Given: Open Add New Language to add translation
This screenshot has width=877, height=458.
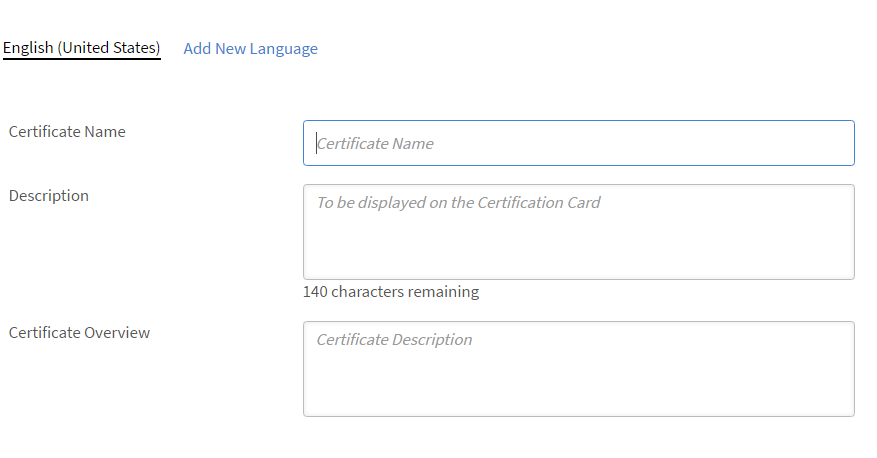Looking at the screenshot, I should click(251, 49).
